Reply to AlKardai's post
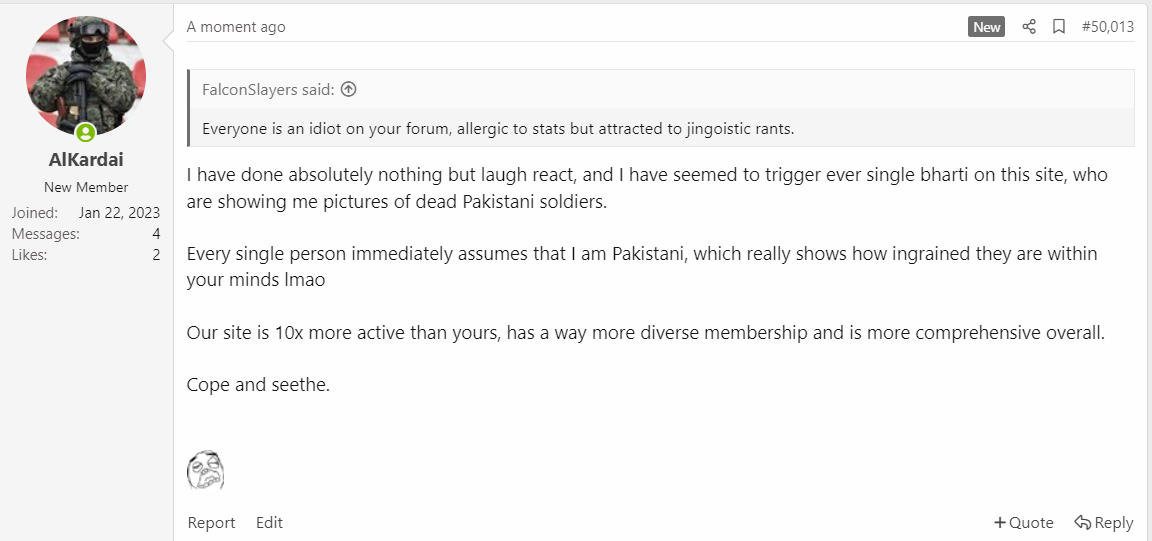 point(1104,523)
